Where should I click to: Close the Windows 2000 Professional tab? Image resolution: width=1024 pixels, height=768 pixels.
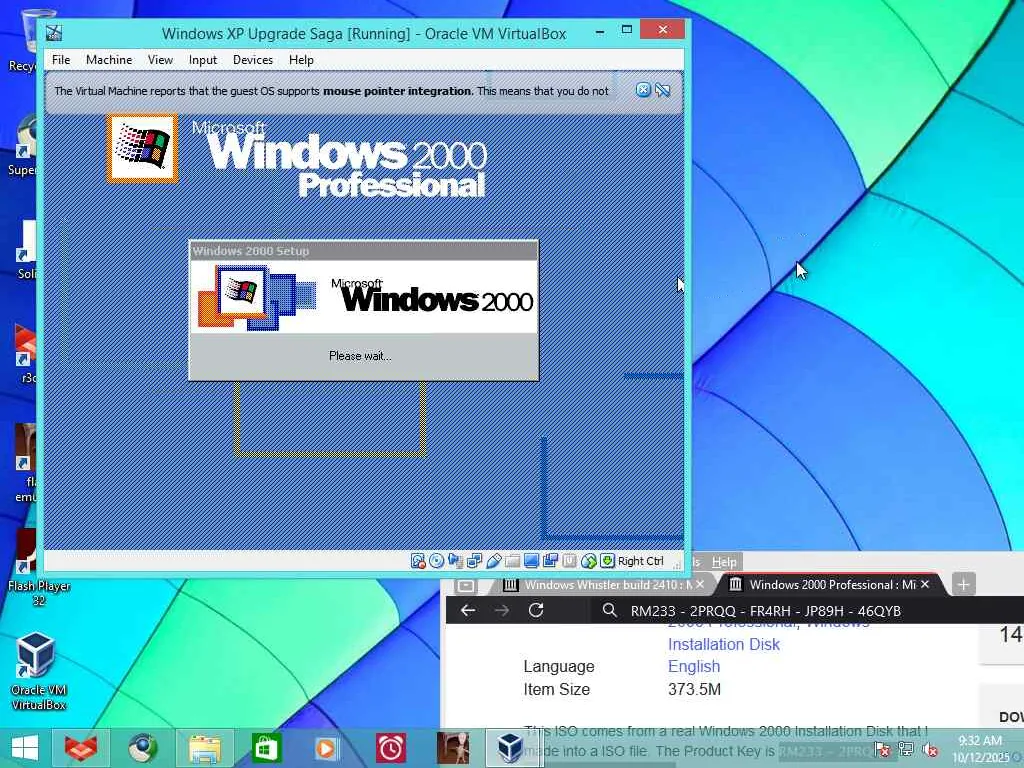pos(925,584)
